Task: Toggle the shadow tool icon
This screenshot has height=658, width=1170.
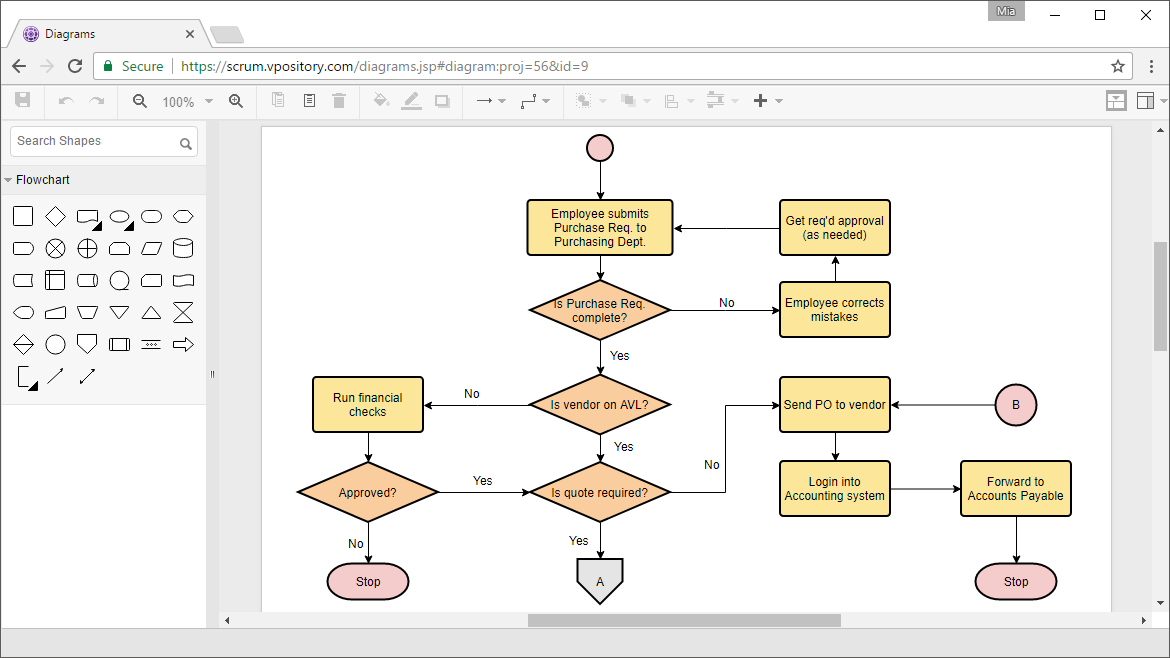Action: click(x=442, y=101)
